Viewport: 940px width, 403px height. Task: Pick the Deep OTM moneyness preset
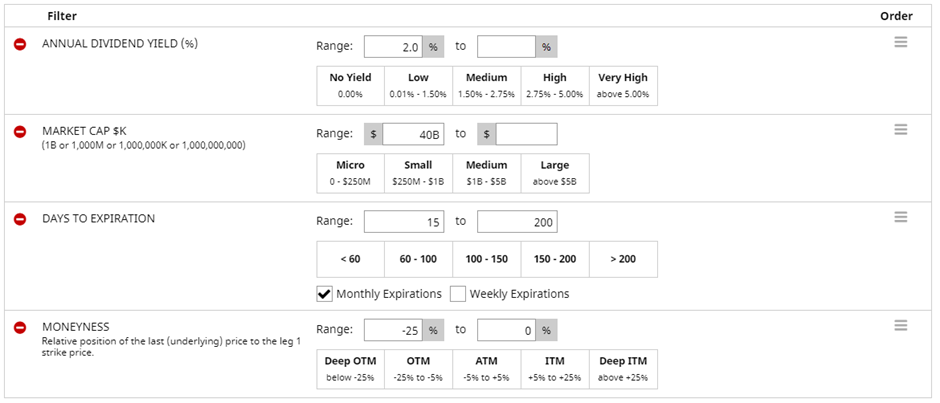[350, 368]
